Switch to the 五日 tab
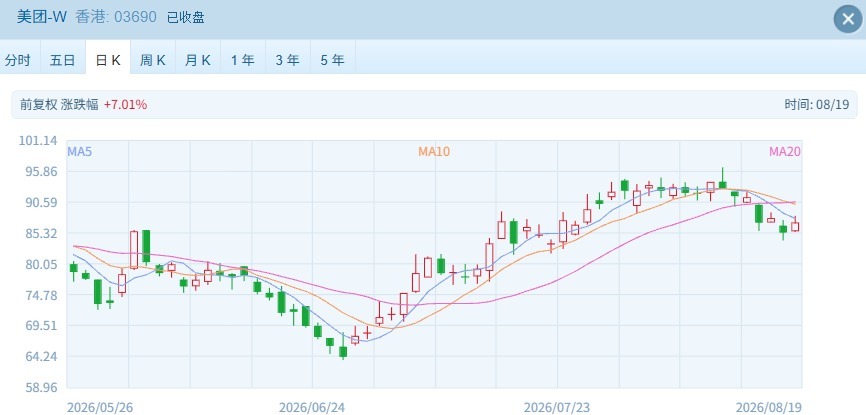Viewport: 866px width, 415px height. [62, 60]
